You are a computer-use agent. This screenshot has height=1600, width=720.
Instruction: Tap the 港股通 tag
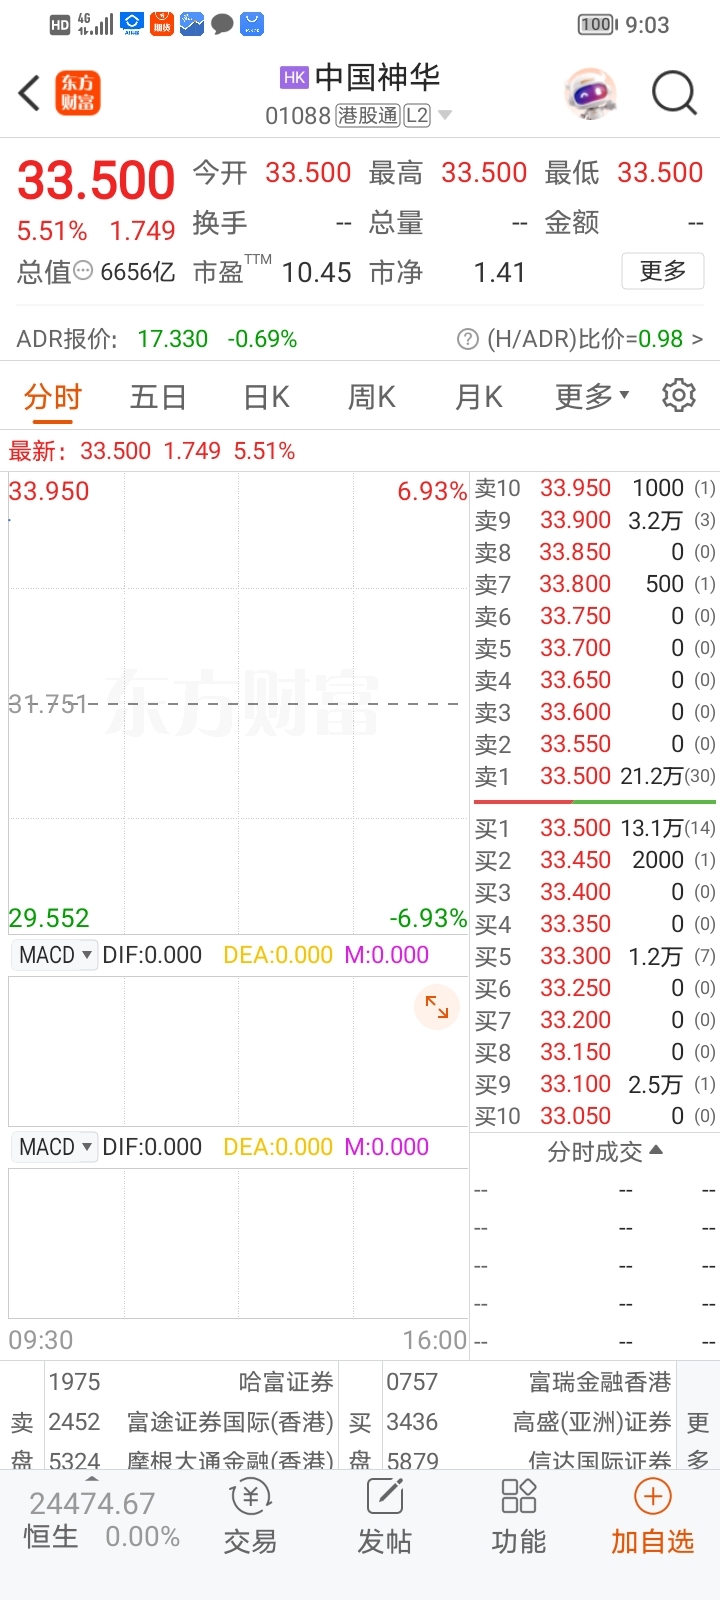coord(368,116)
